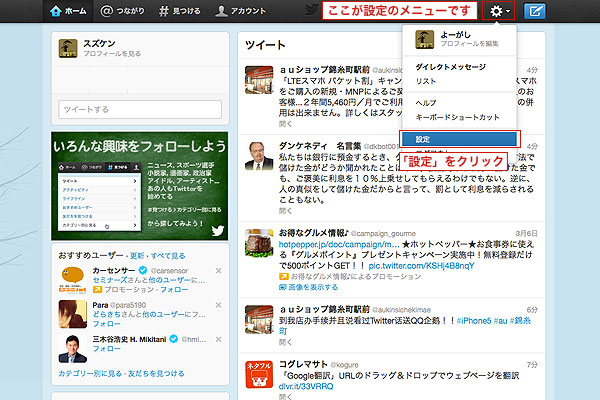The width and height of the screenshot is (600, 400).
Task: Click カテゴリー別に見る link
Action: (x=90, y=373)
